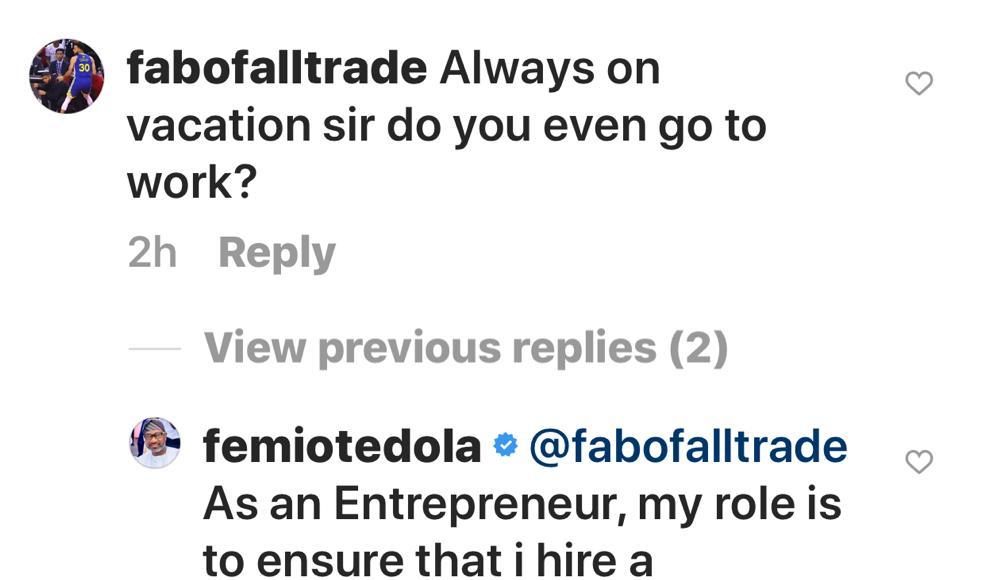
Task: Like femiotedola's reply with the heart
Action: (x=918, y=461)
